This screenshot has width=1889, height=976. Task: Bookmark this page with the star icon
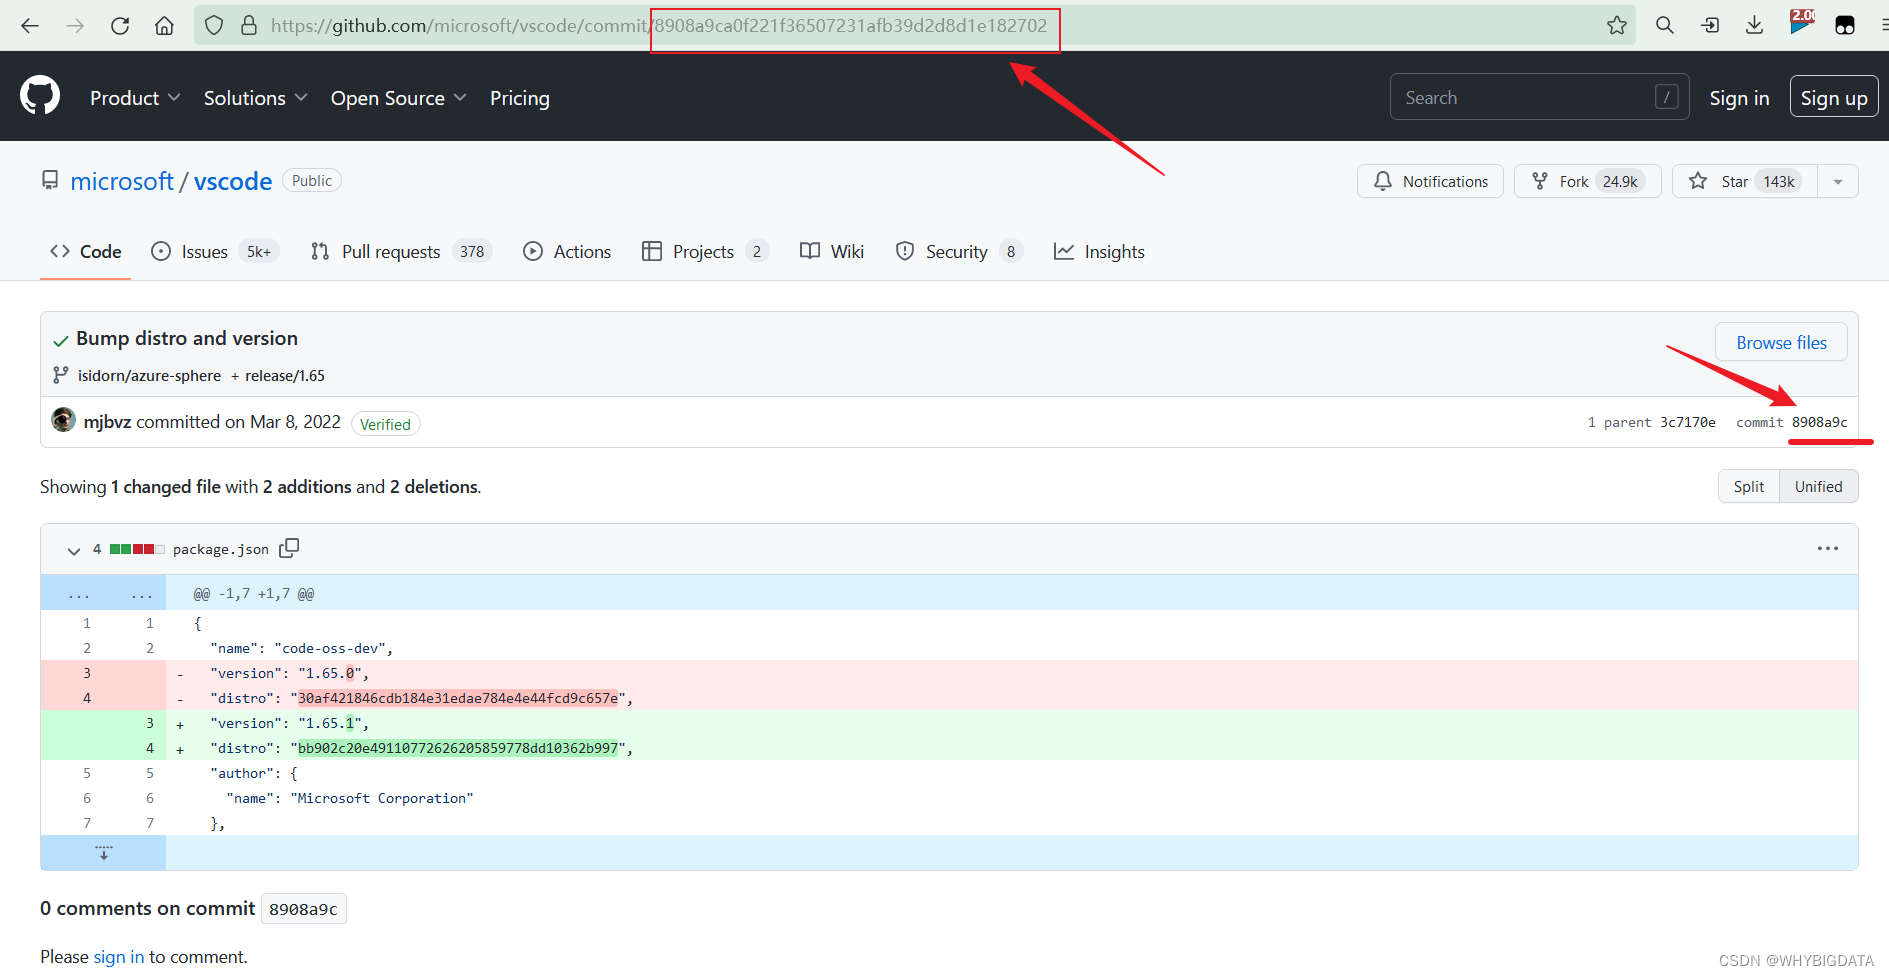coord(1616,26)
